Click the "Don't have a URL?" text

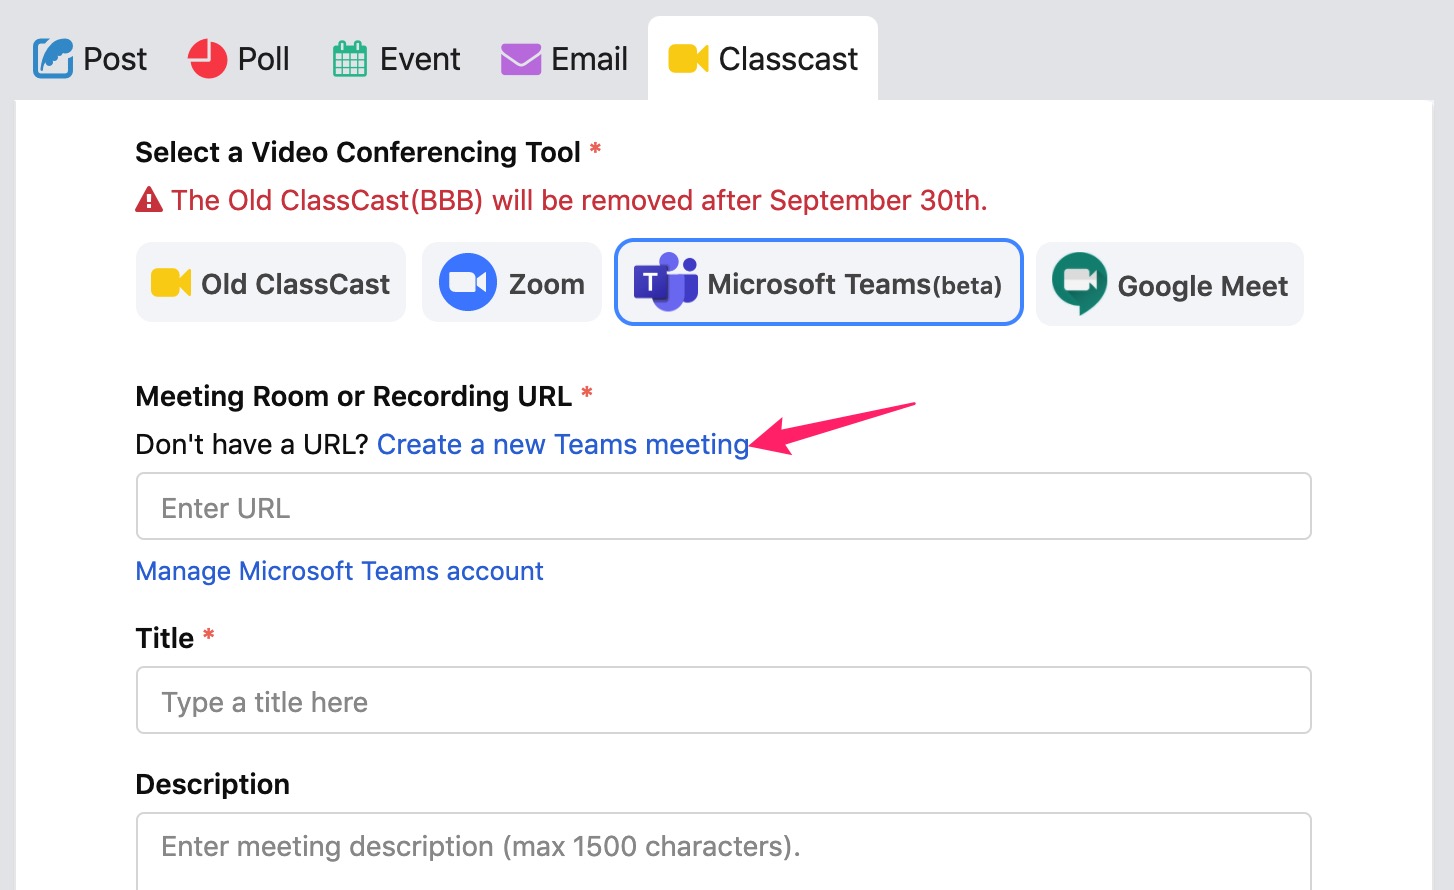252,444
